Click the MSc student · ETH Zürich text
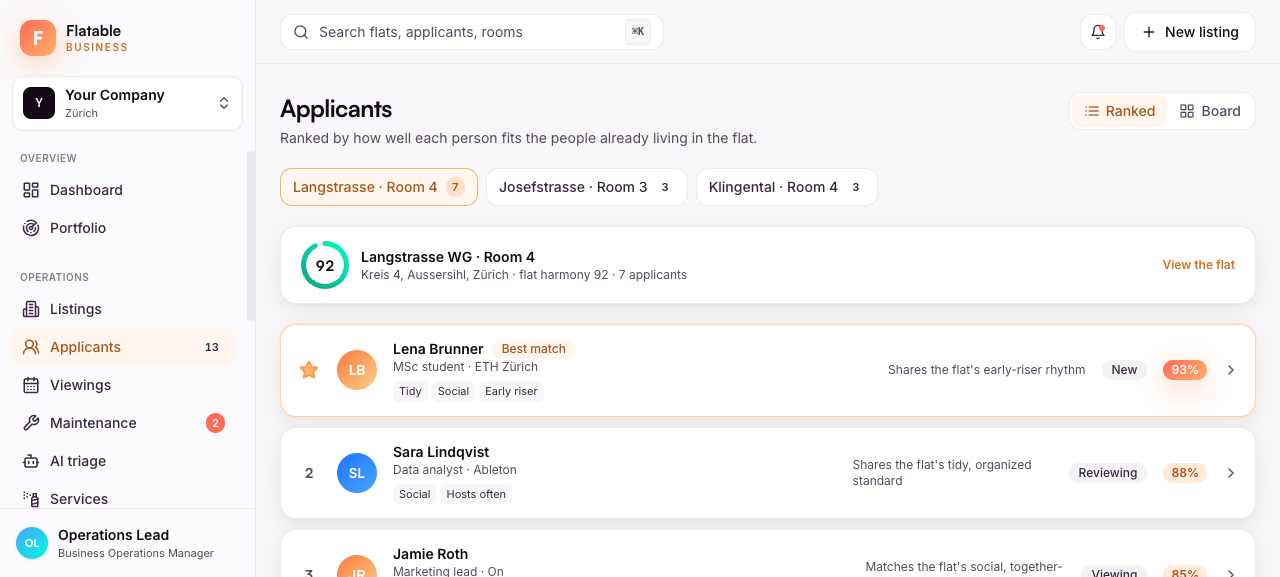 click(x=465, y=367)
